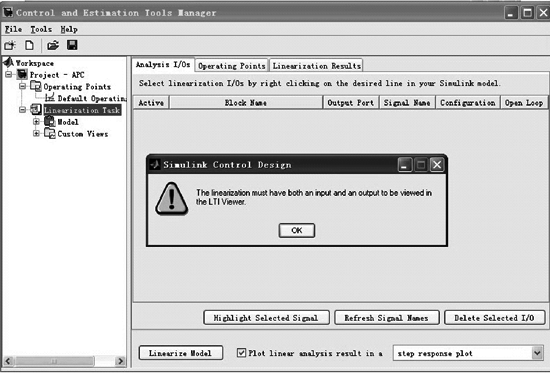Image resolution: width=550 pixels, height=373 pixels.
Task: Click OK in the Simulink Control Design dialog
Action: (x=297, y=230)
